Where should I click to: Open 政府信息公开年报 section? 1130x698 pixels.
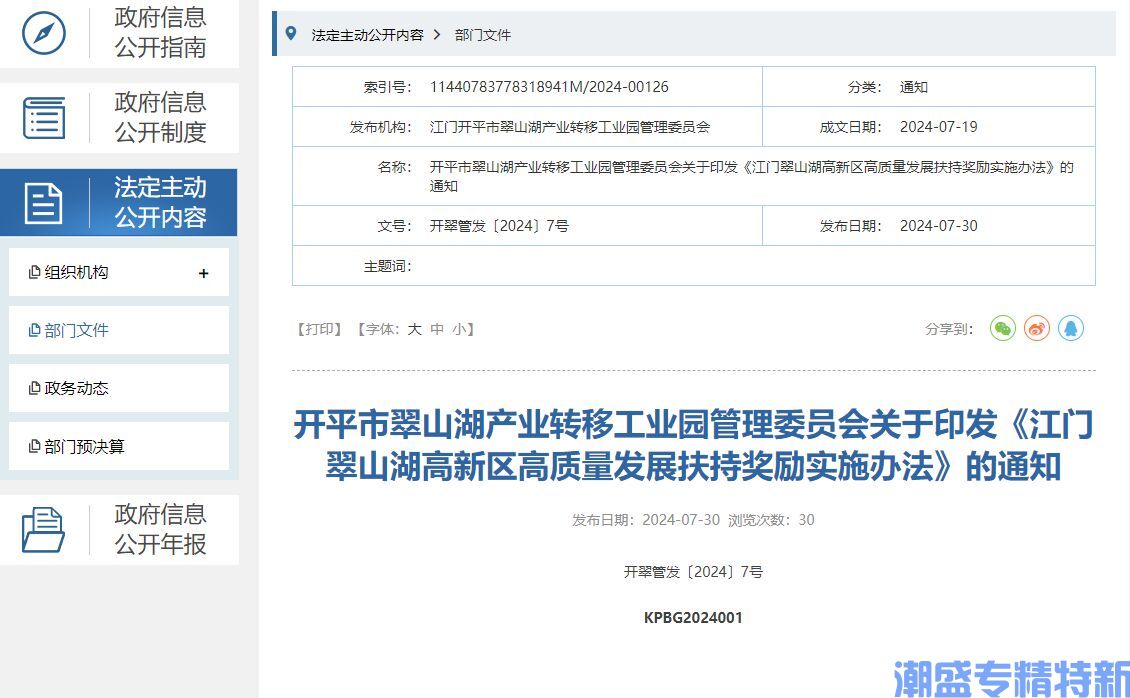(119, 529)
